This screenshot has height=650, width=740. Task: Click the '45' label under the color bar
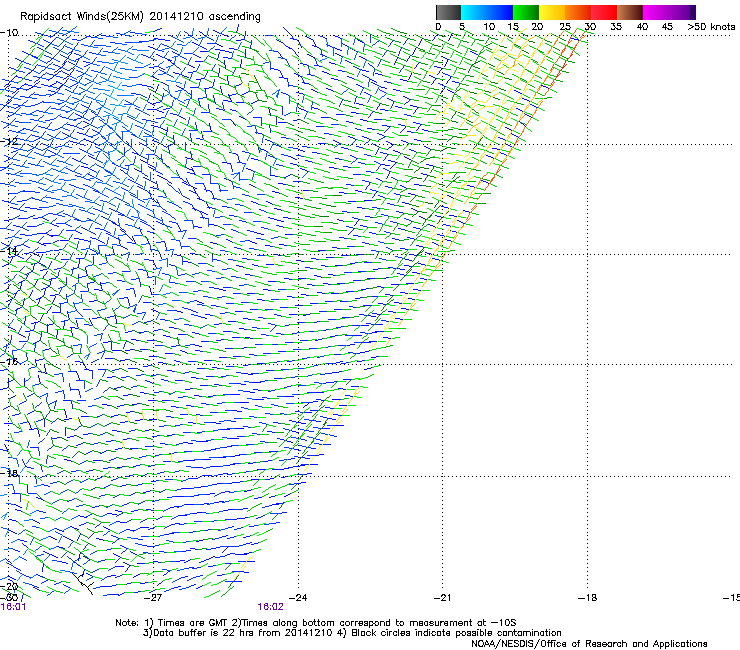(x=667, y=27)
